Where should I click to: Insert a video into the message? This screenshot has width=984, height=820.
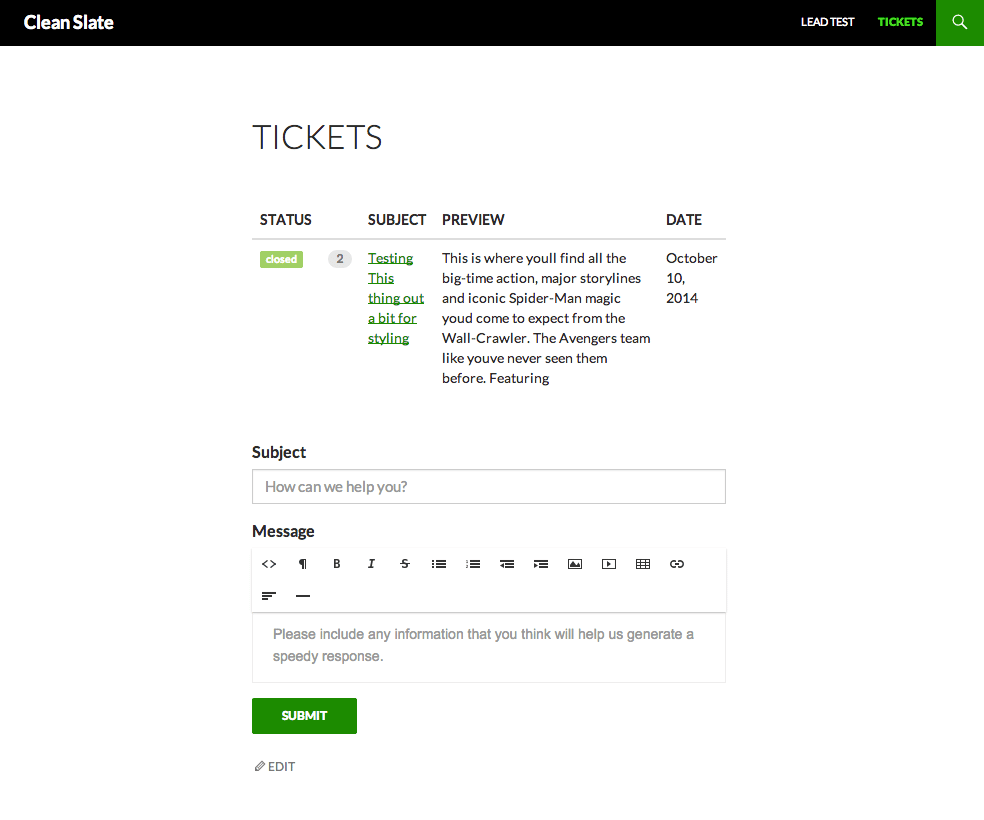[609, 564]
